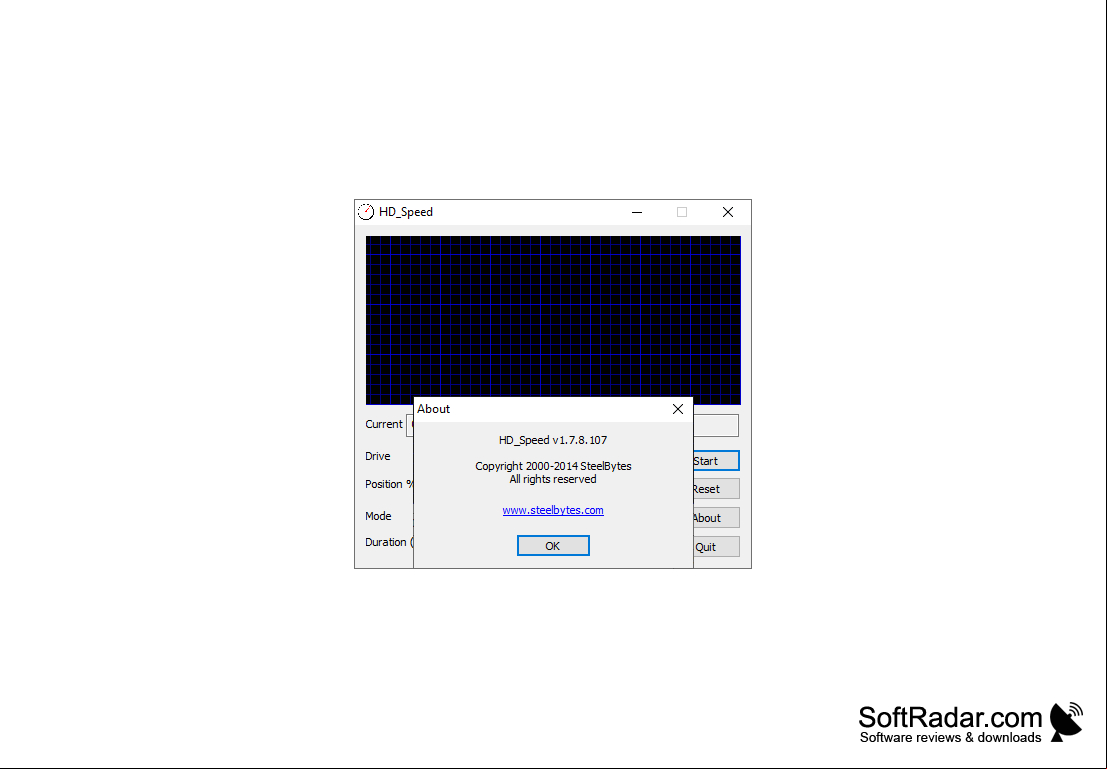Click the HD_Speed window title text

406,212
